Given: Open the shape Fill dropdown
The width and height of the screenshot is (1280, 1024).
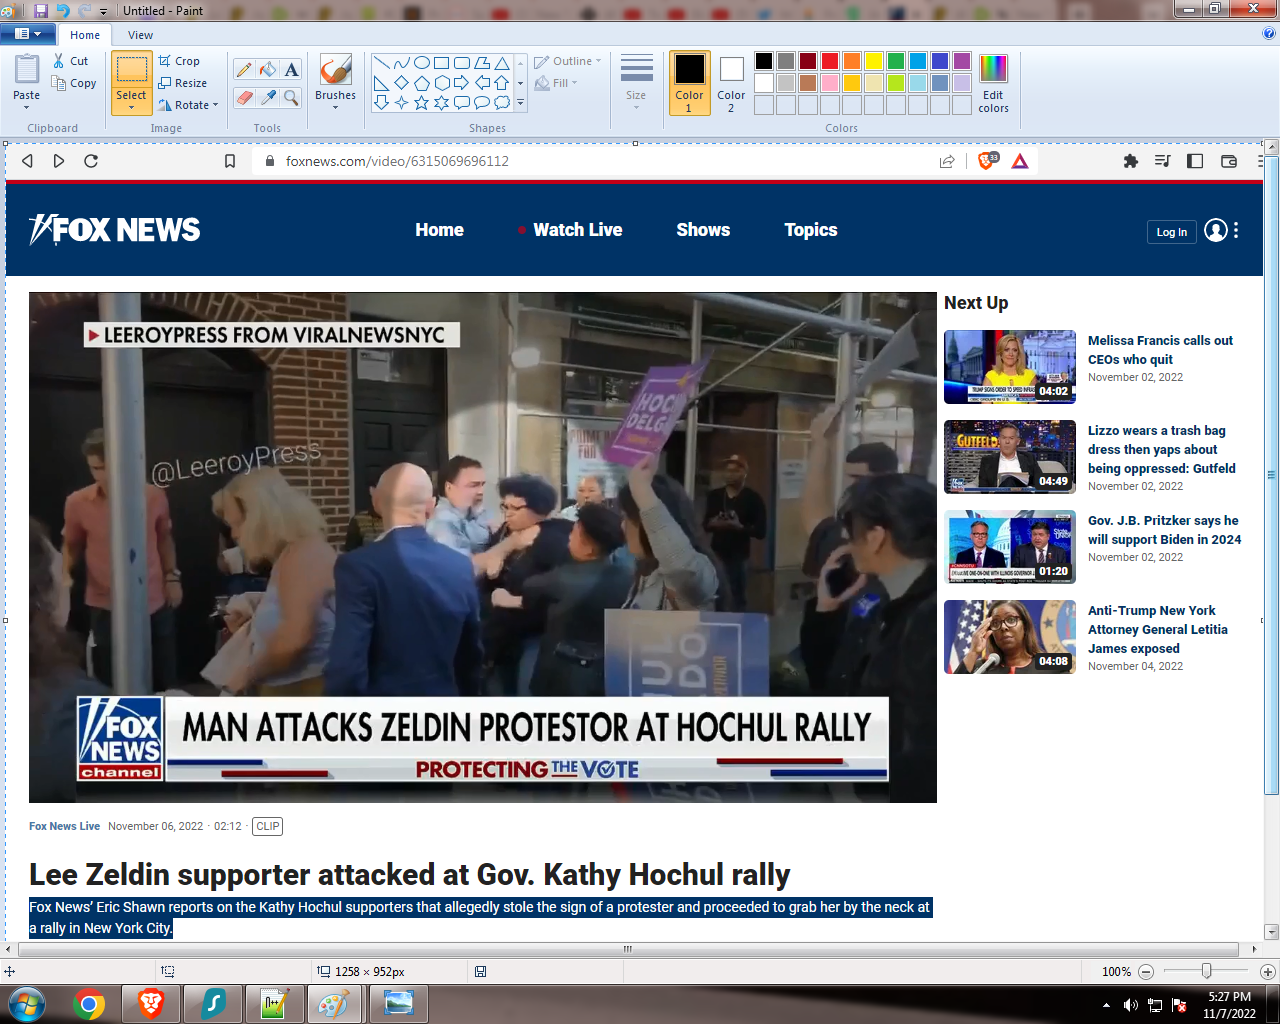Looking at the screenshot, I should (x=557, y=83).
